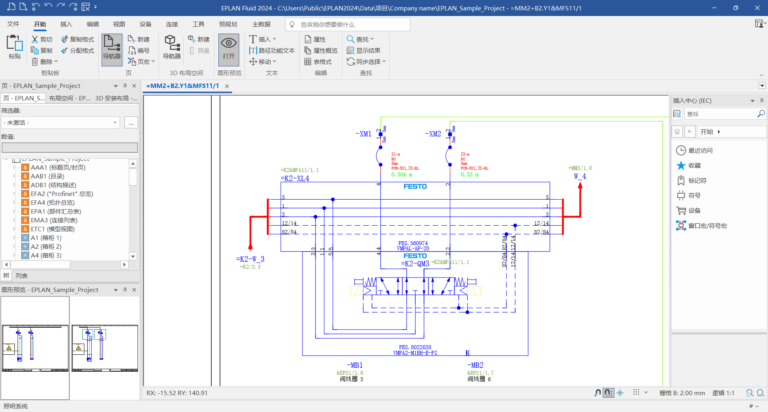The height and width of the screenshot is (412, 768).
Task: Click 窗口宏/符号宏 in the Insert Center
Action: click(x=701, y=226)
